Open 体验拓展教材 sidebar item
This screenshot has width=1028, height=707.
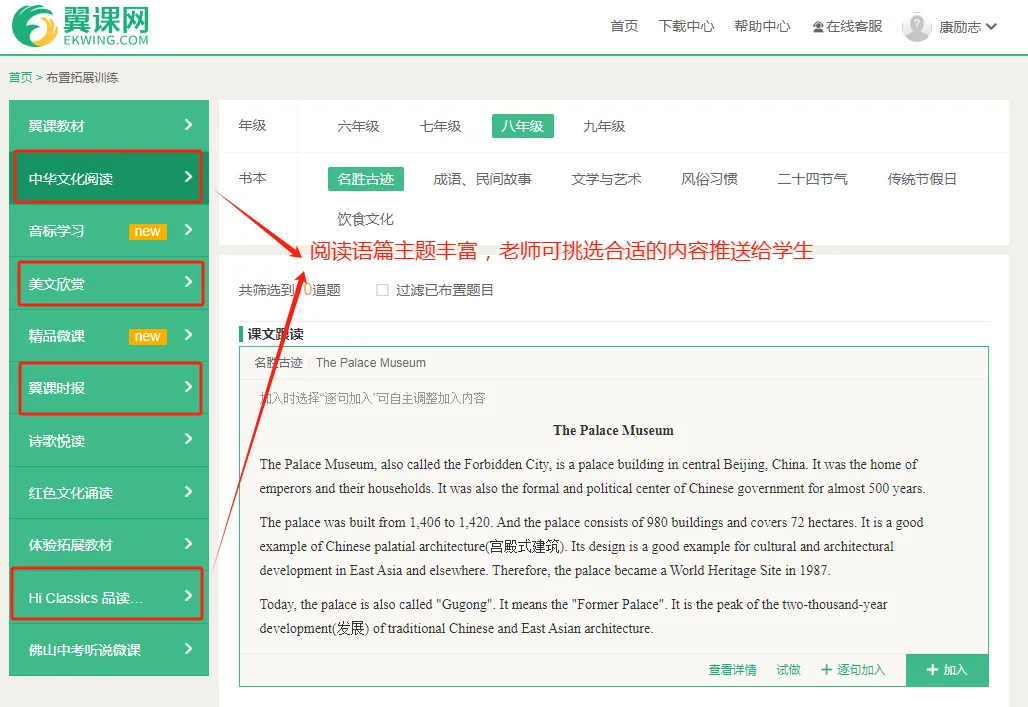pyautogui.click(x=109, y=544)
